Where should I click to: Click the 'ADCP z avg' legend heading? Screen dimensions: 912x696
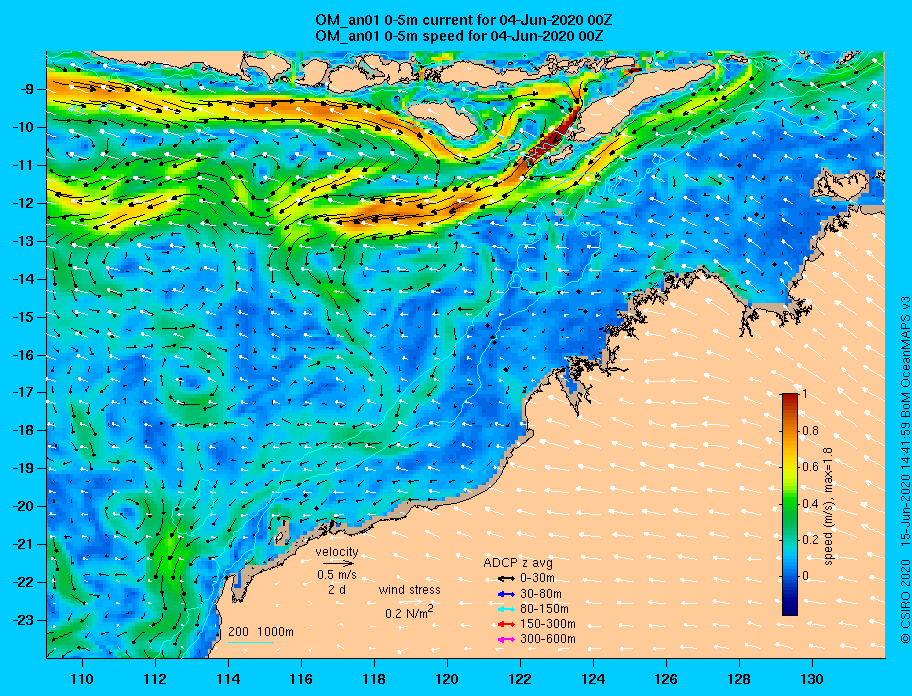coord(518,563)
